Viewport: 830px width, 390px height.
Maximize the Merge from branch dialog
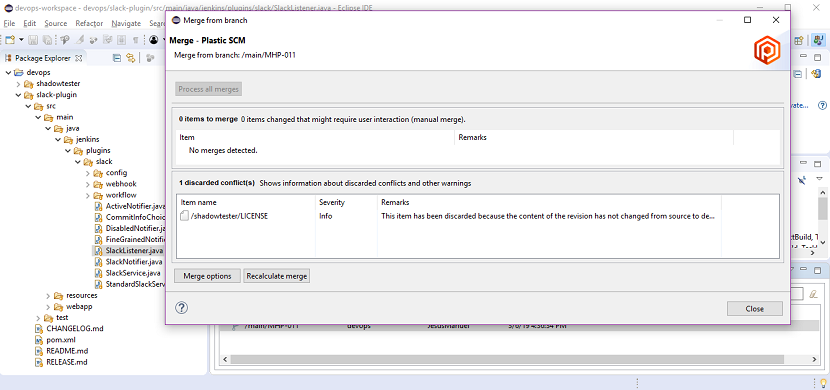pos(747,20)
